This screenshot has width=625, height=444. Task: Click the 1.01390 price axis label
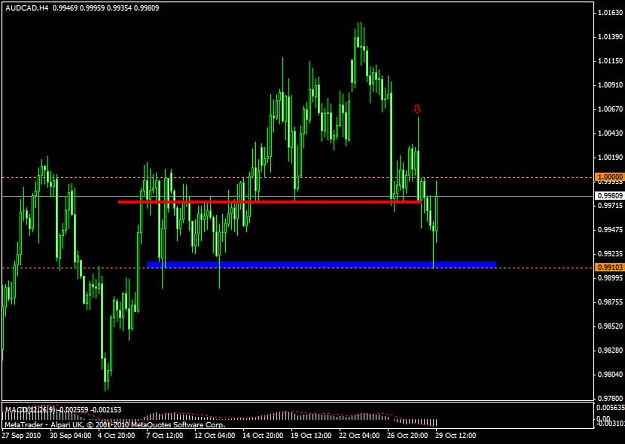tap(610, 37)
